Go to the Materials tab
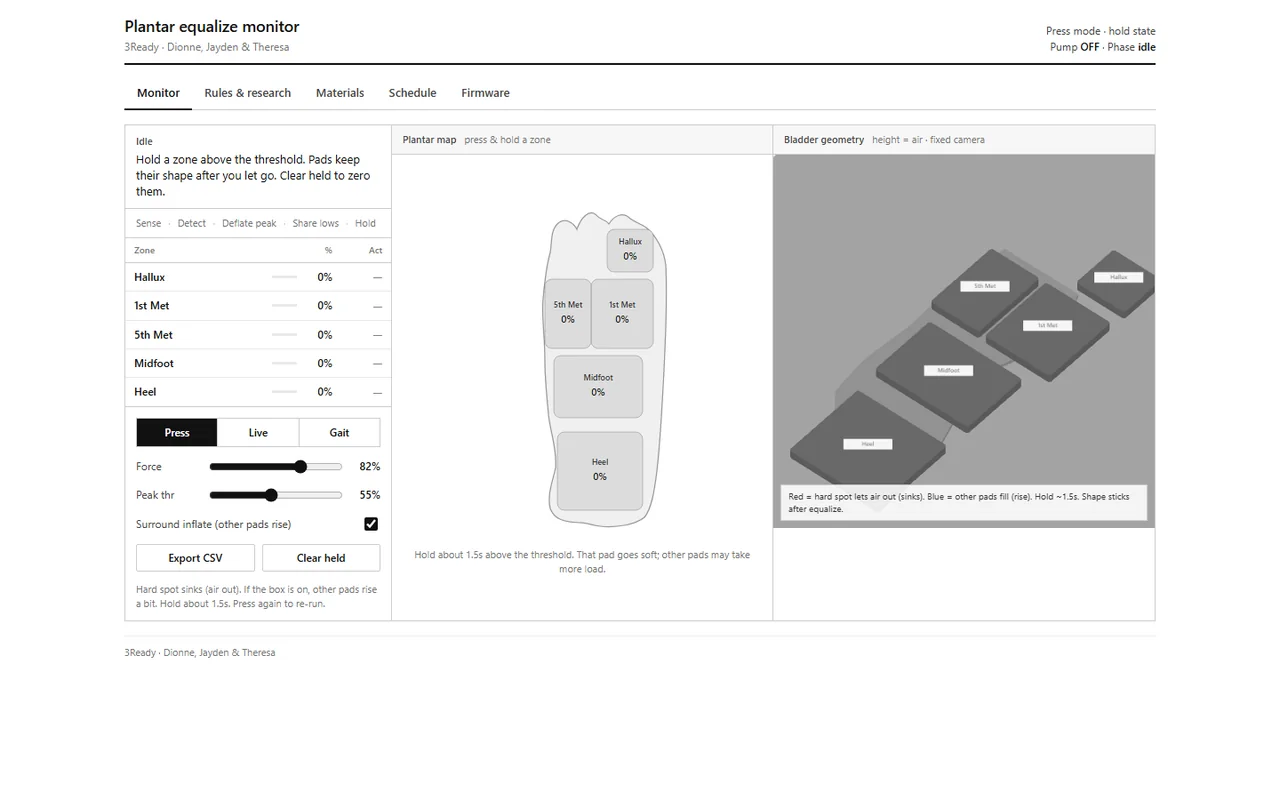 [340, 93]
